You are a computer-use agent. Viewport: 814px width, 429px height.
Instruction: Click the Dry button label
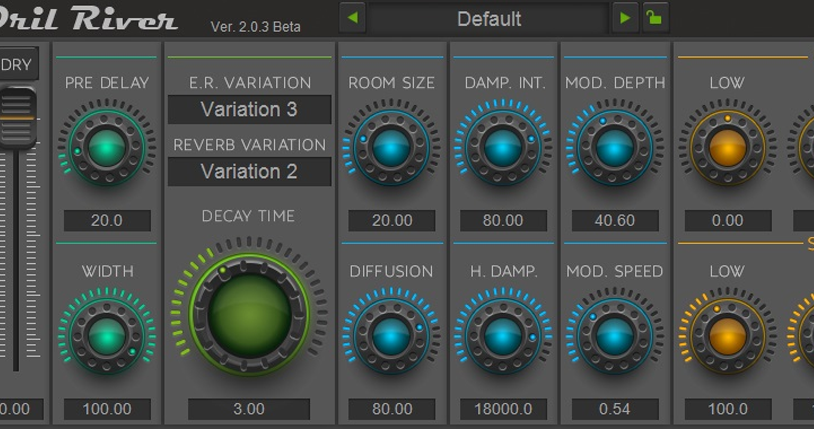[17, 64]
